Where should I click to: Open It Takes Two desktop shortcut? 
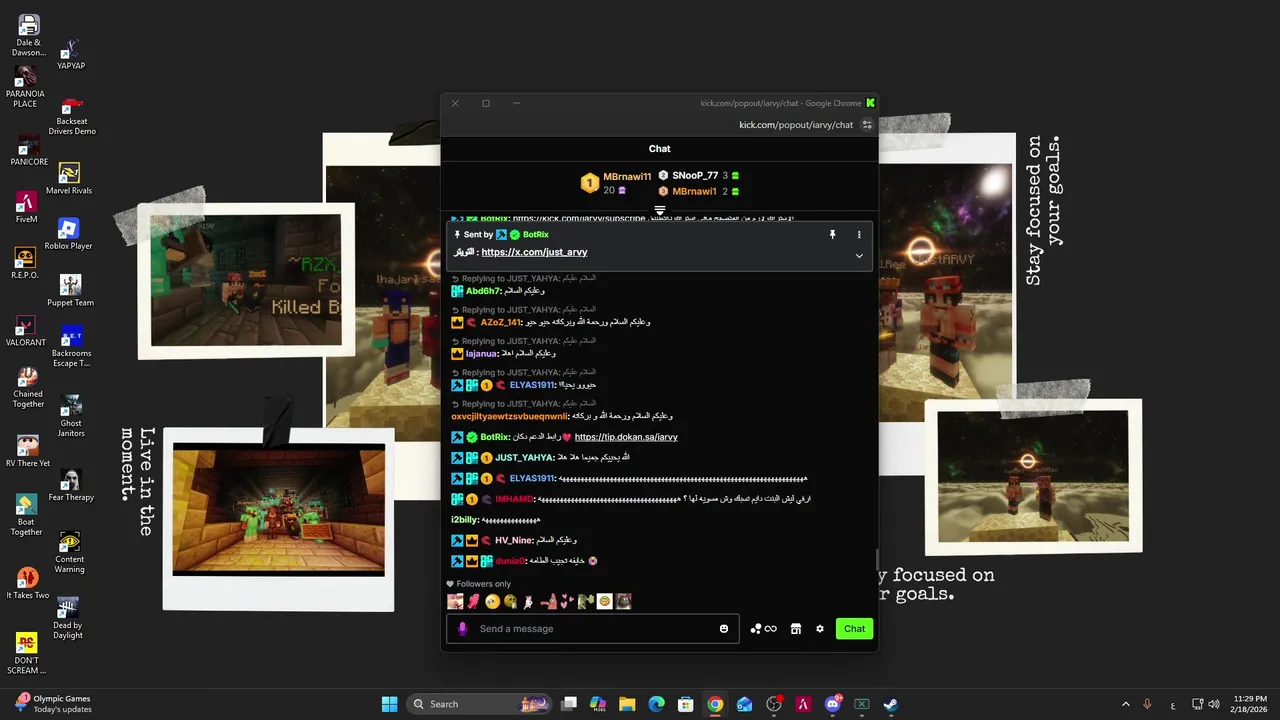click(x=27, y=583)
